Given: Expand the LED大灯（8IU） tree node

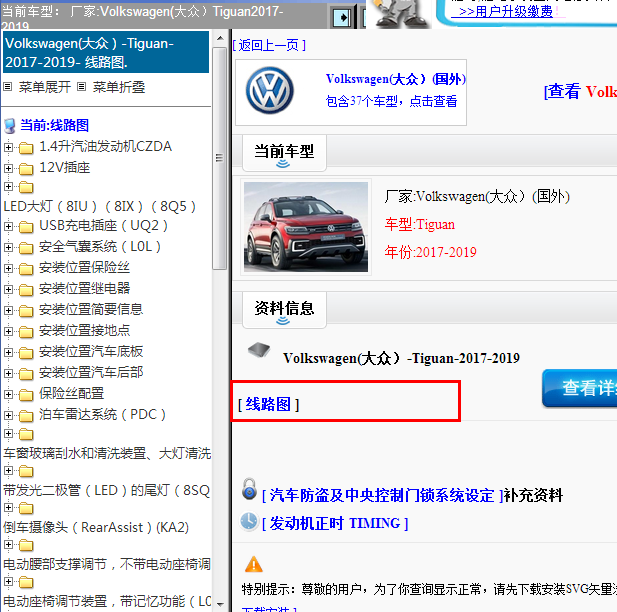Looking at the screenshot, I should [8, 187].
